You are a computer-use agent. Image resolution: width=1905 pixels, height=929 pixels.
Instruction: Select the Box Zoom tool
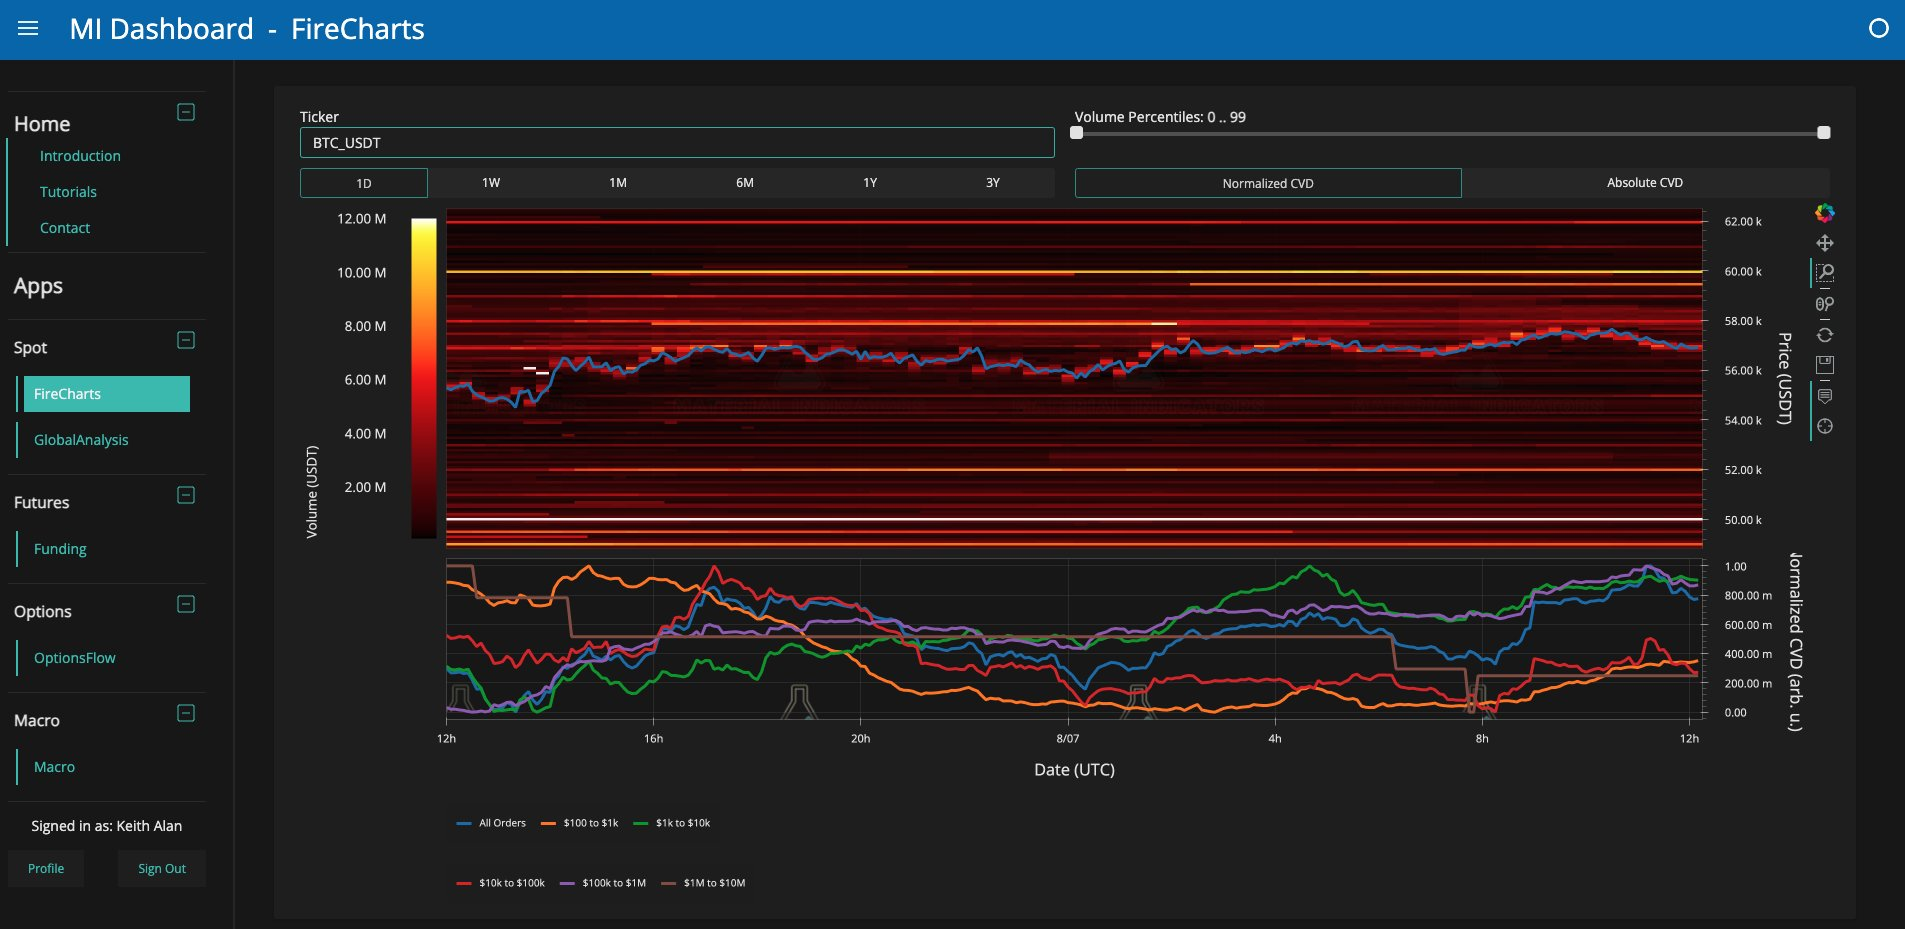(x=1825, y=273)
